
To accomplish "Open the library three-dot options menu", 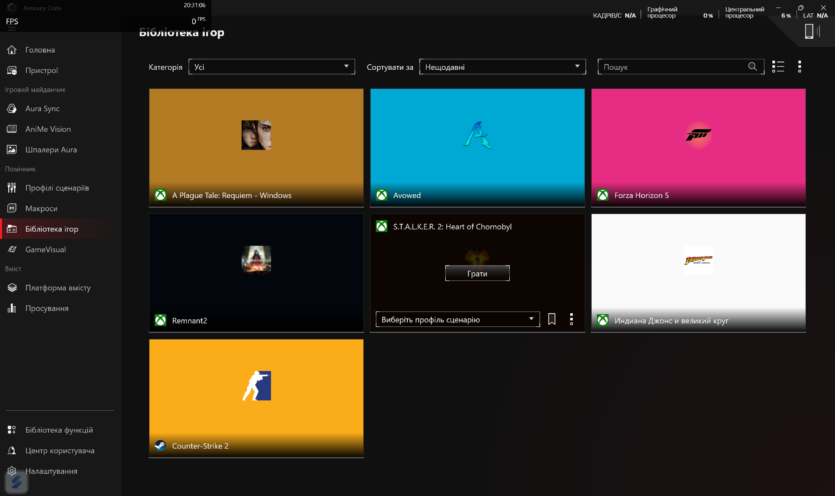I will tap(799, 67).
